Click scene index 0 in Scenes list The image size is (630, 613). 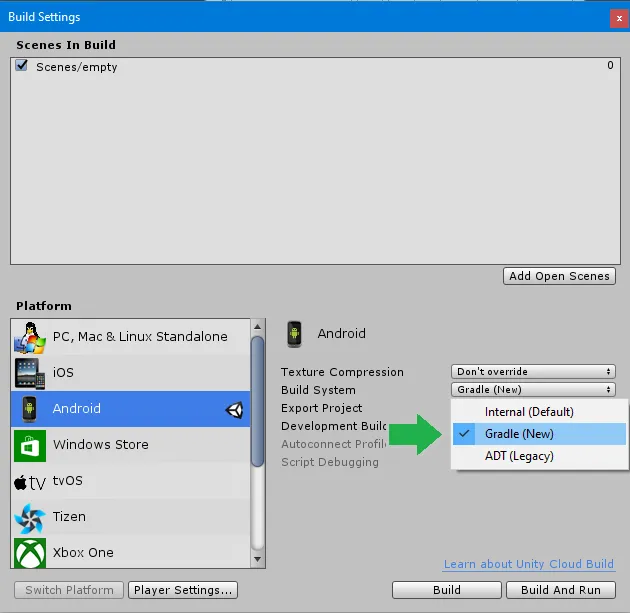click(x=610, y=65)
